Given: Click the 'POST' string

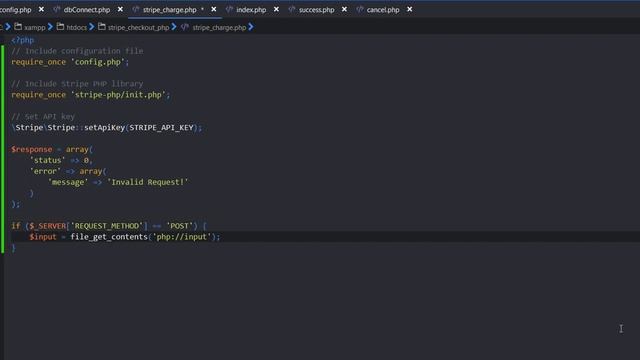Looking at the screenshot, I should 179,226.
